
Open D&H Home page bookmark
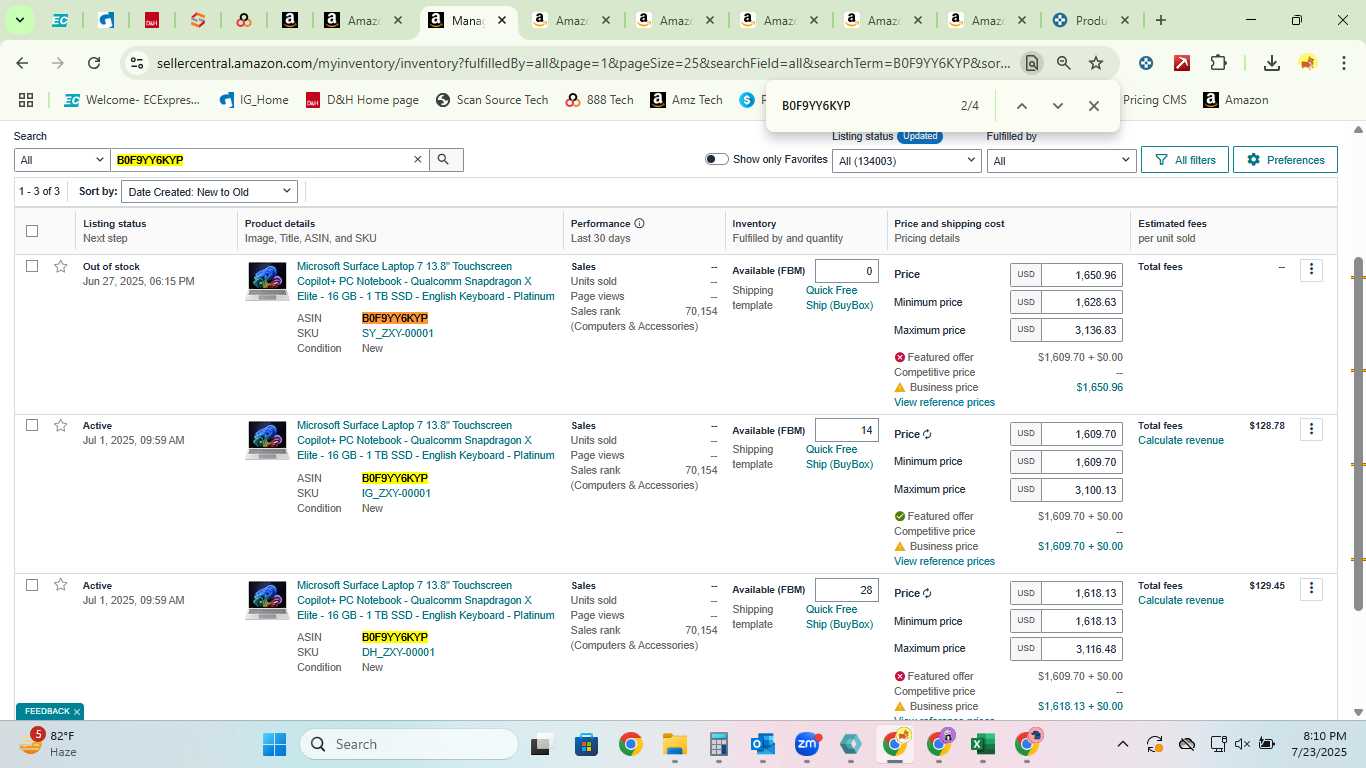pos(362,100)
